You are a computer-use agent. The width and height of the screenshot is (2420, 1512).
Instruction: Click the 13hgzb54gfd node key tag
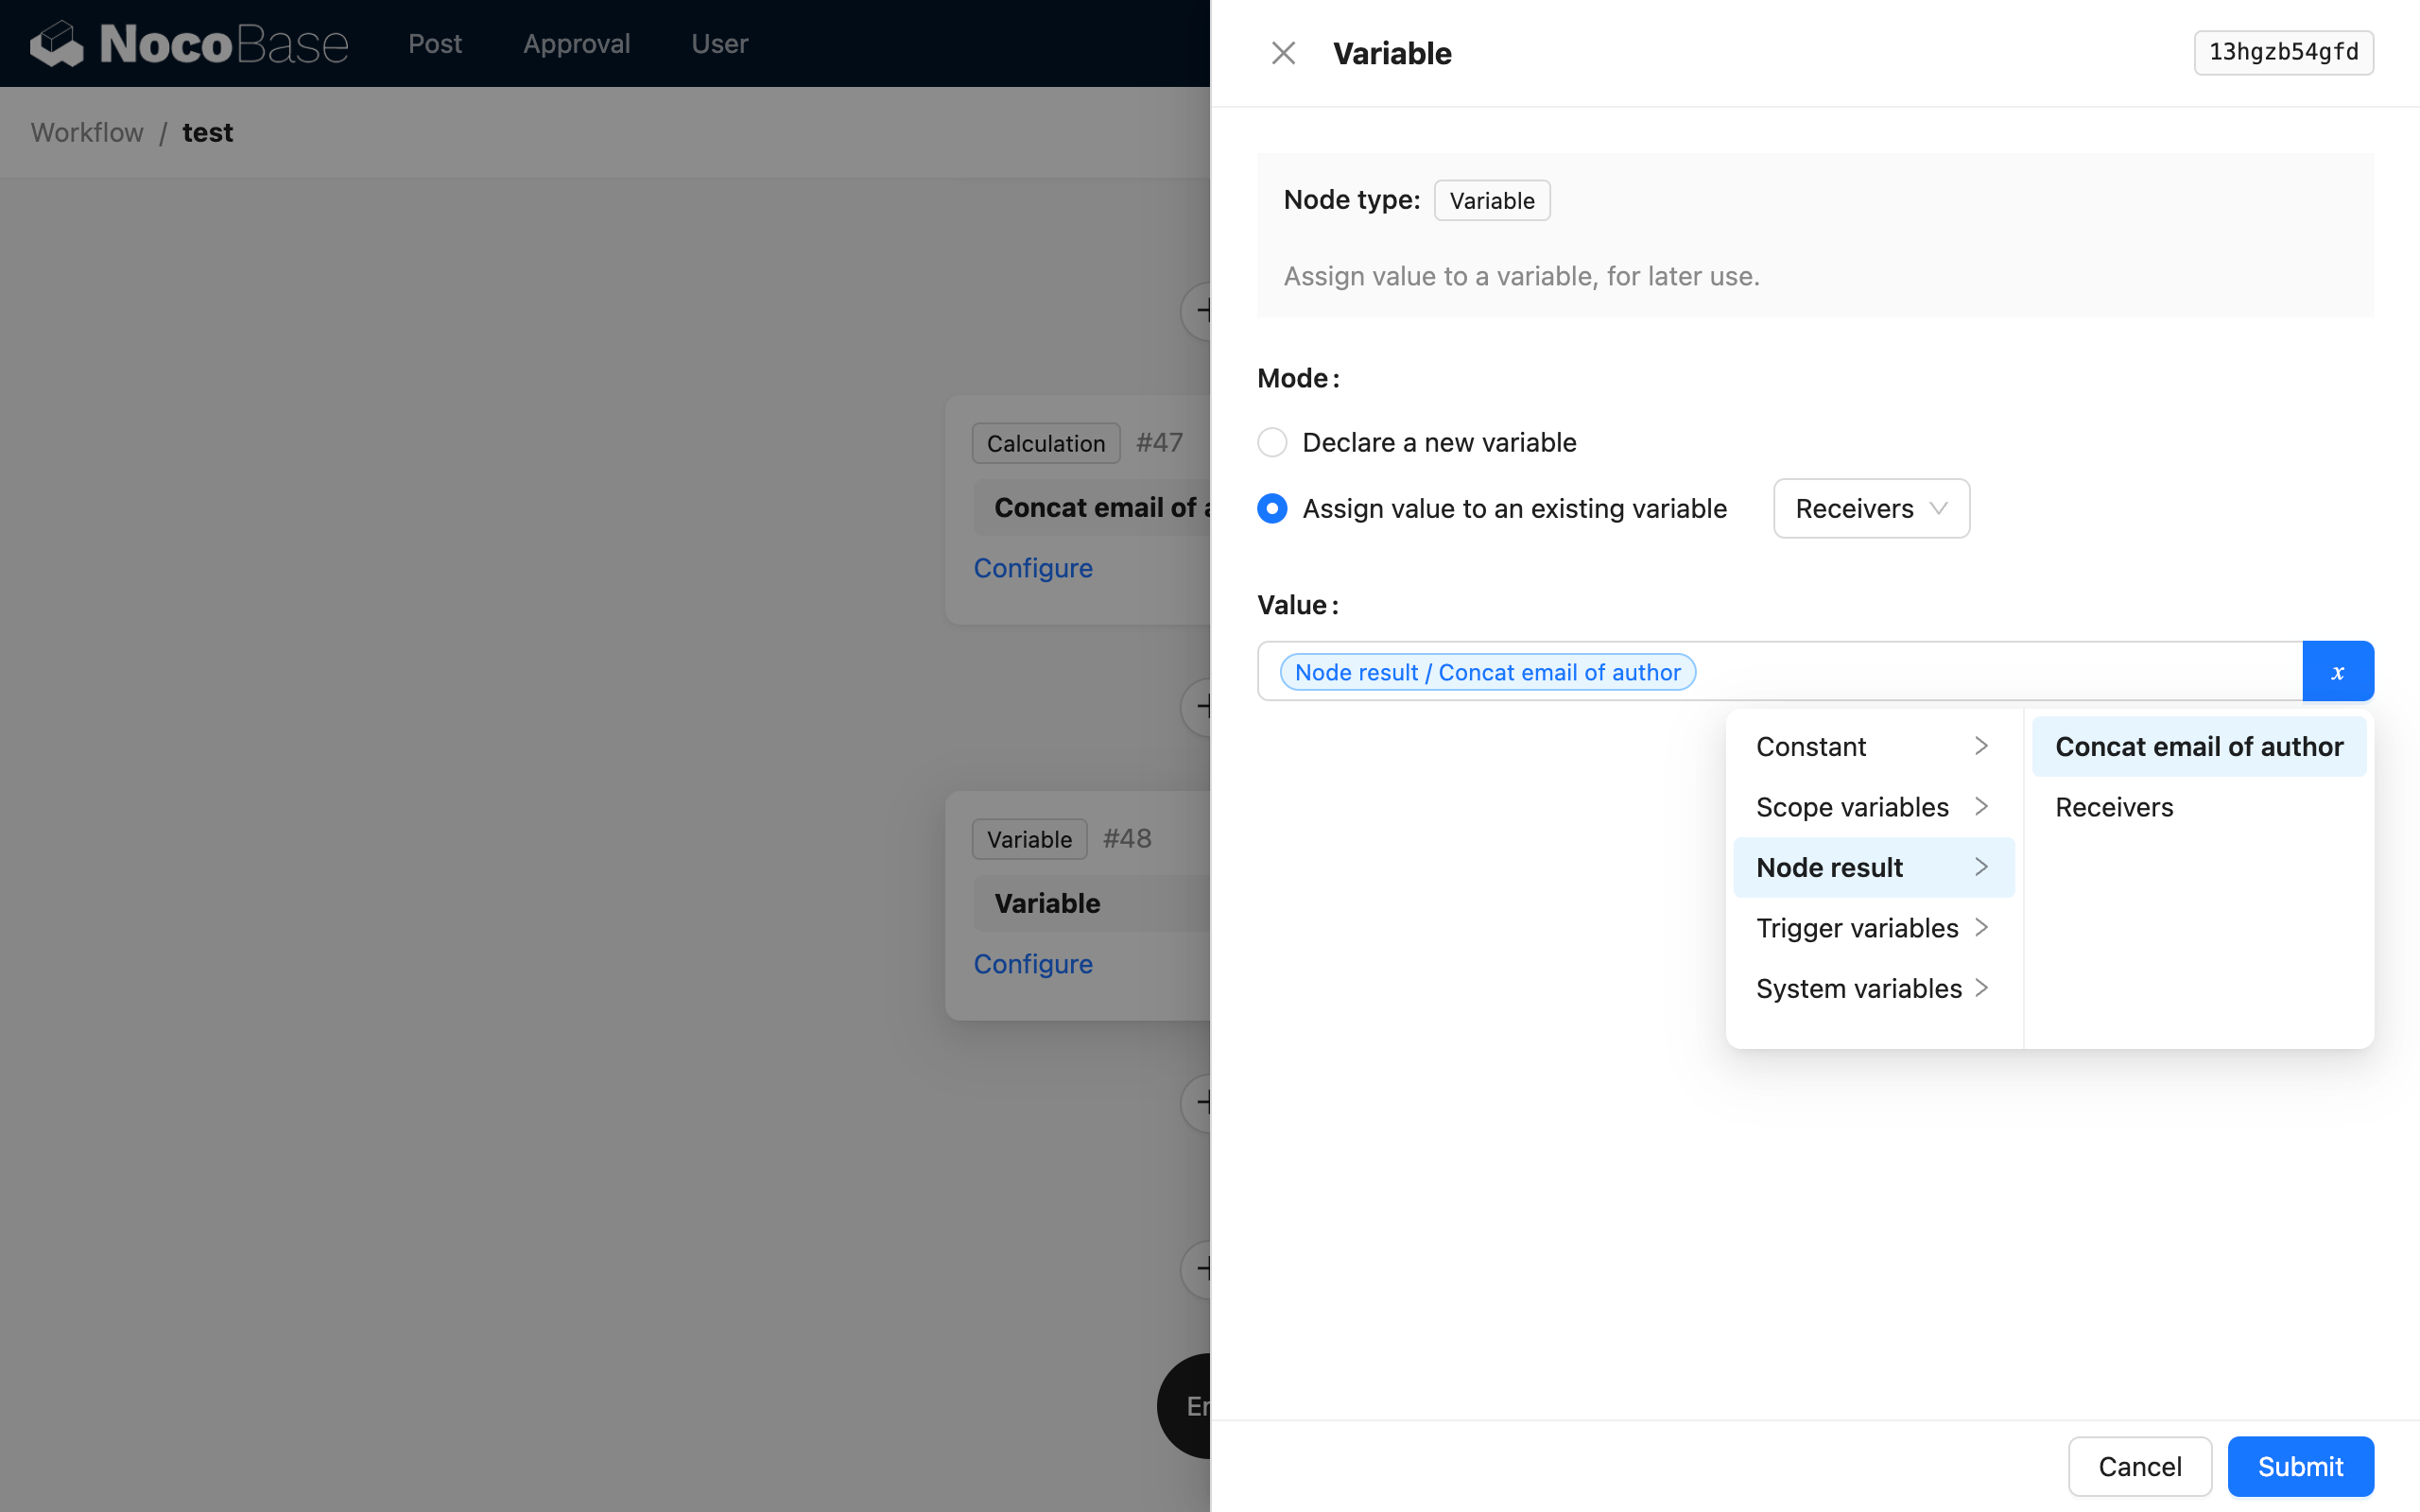tap(2283, 52)
